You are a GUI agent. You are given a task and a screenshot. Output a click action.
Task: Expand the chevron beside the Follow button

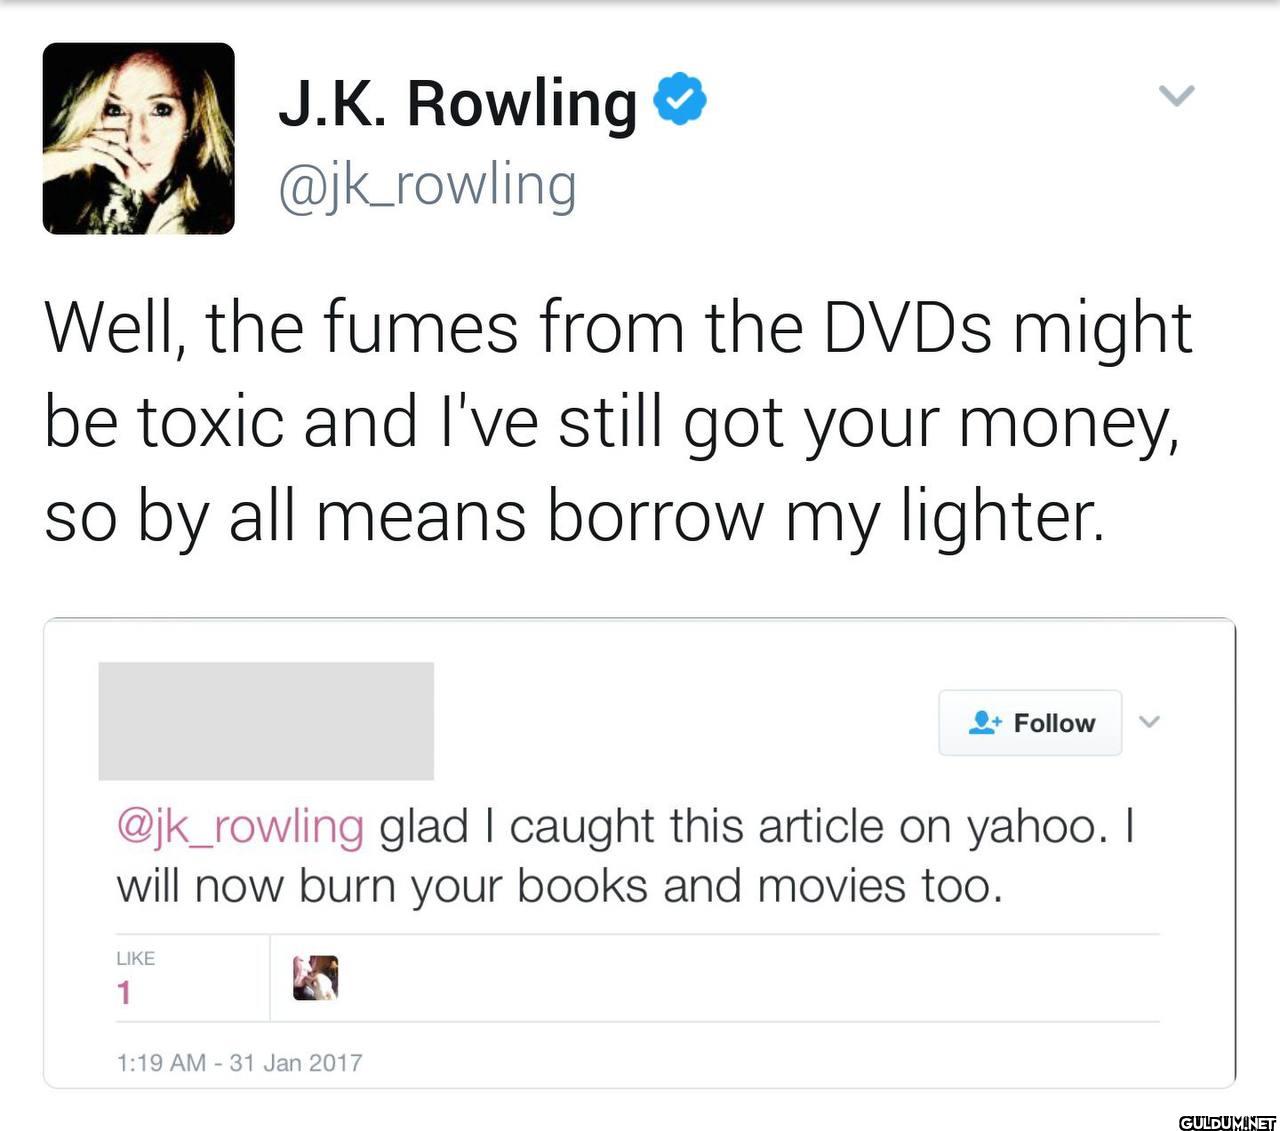[1150, 721]
